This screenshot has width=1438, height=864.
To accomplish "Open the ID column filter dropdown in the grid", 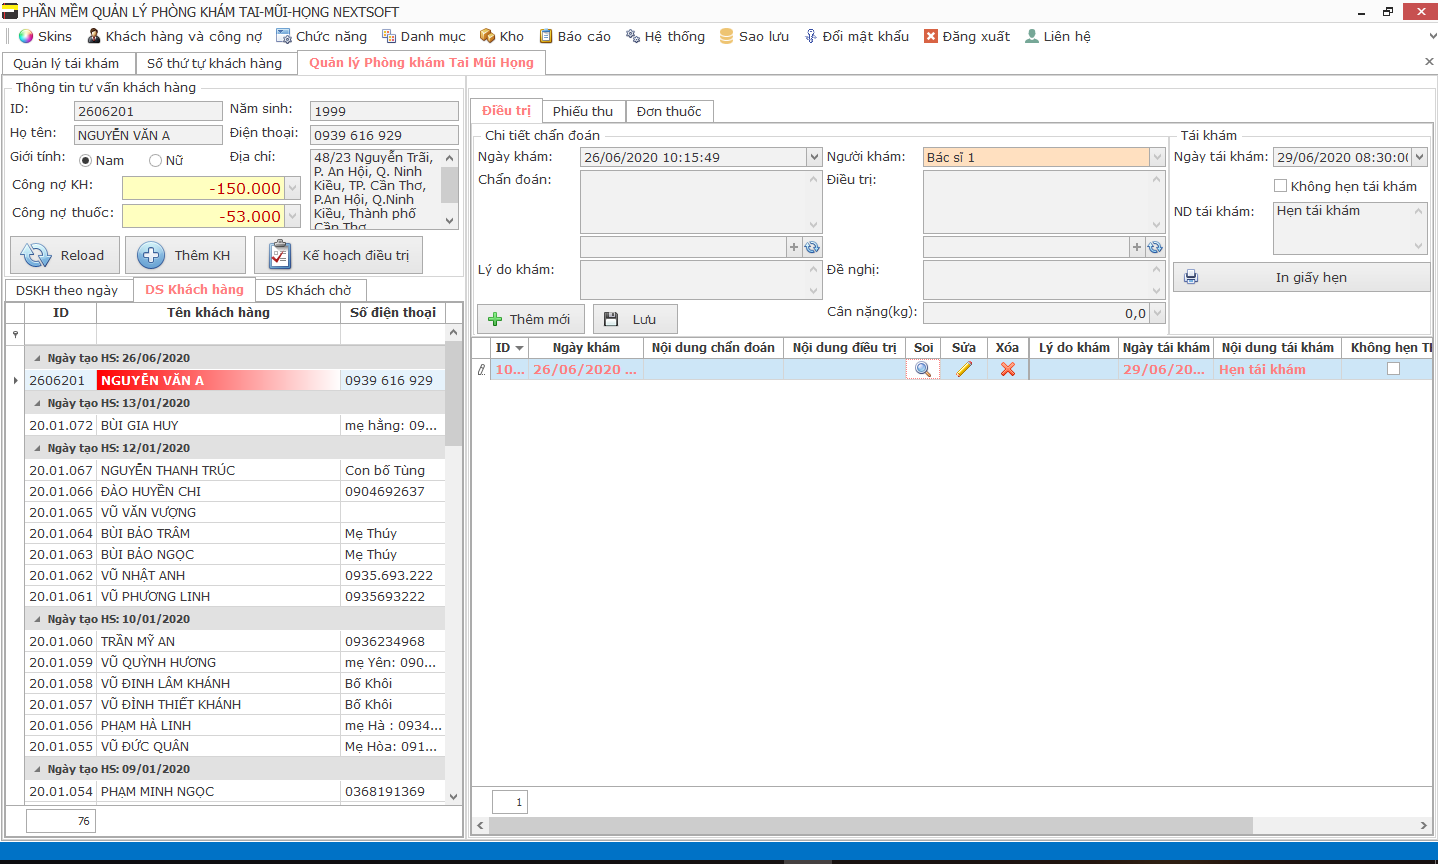I will point(519,348).
